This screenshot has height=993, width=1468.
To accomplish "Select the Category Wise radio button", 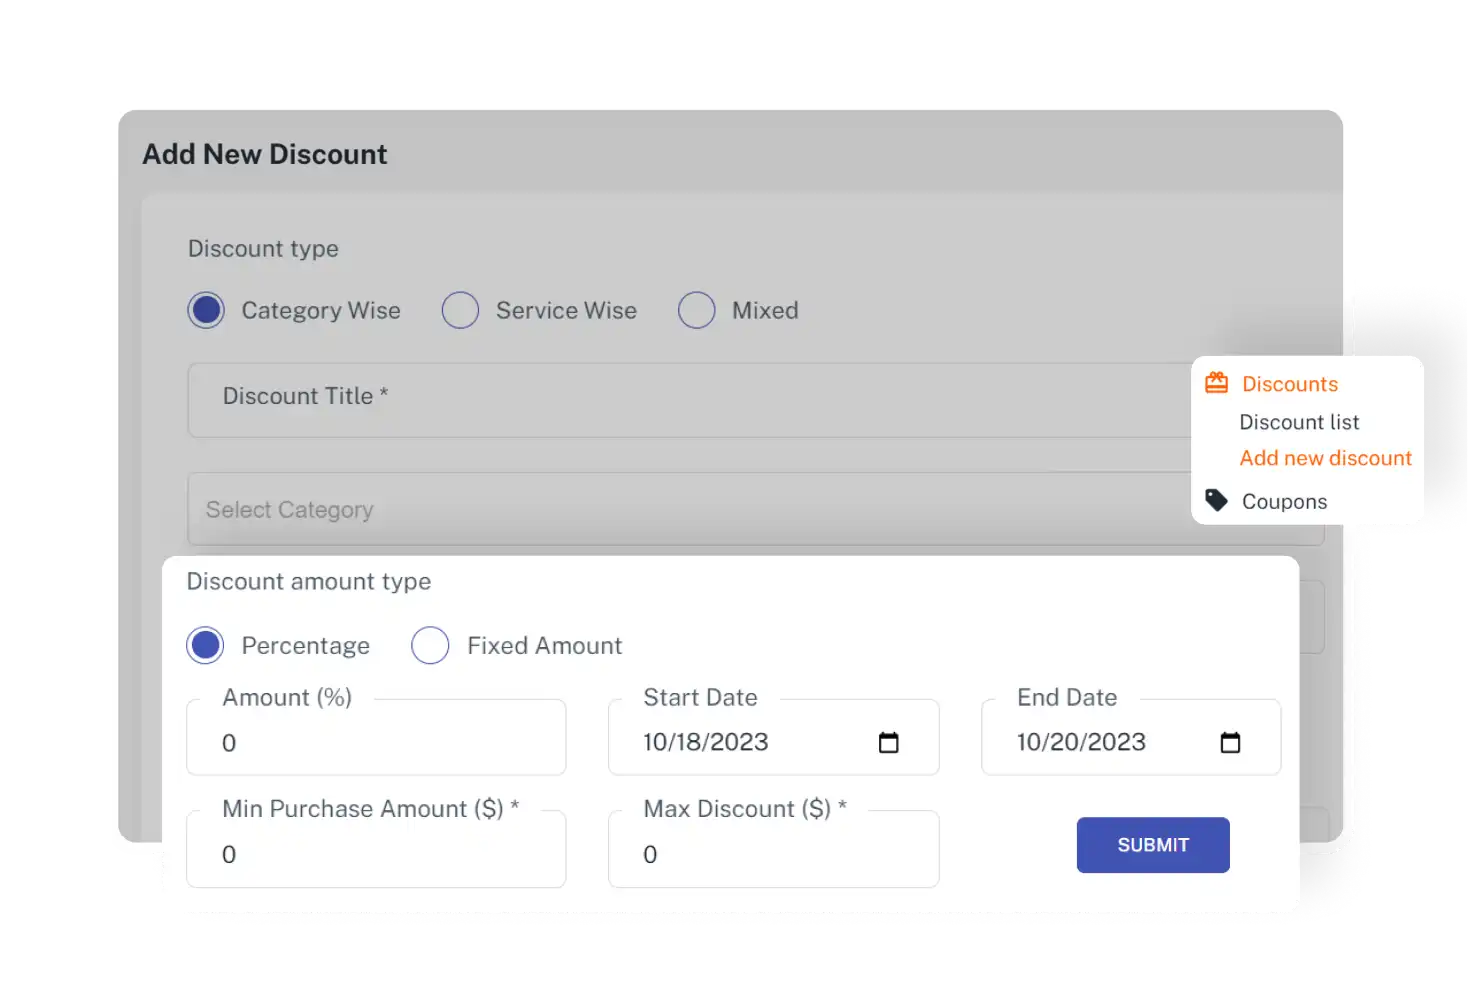I will click(206, 310).
